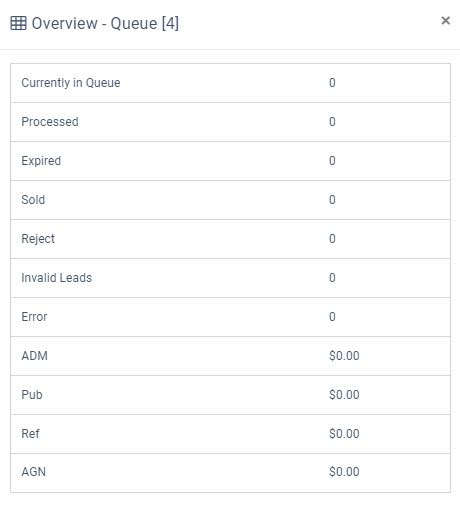
Task: Select the Pub row label
Action: tap(32, 395)
